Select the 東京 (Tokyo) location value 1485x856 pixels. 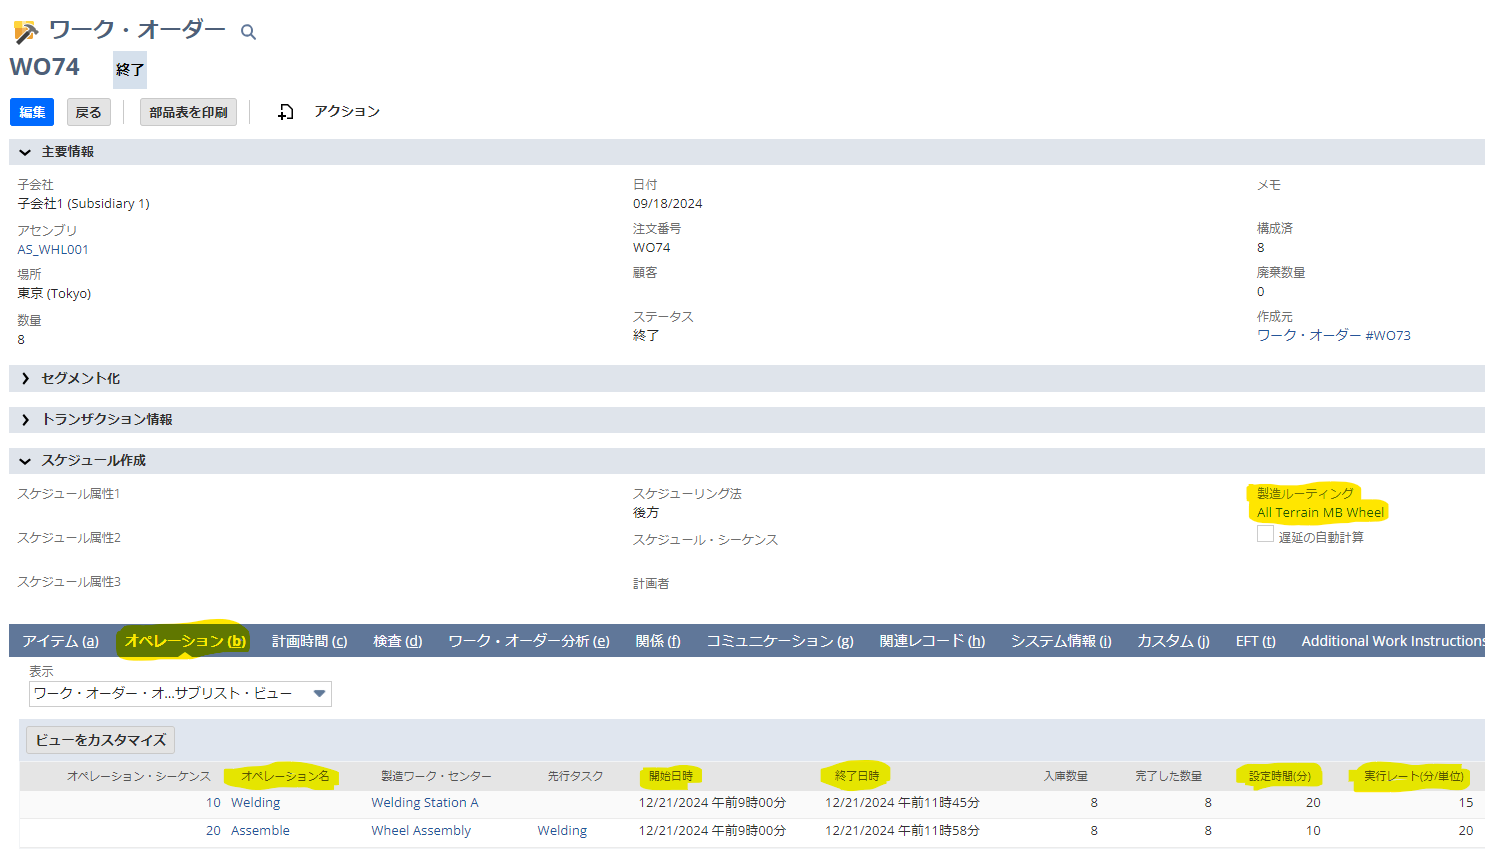click(x=54, y=294)
